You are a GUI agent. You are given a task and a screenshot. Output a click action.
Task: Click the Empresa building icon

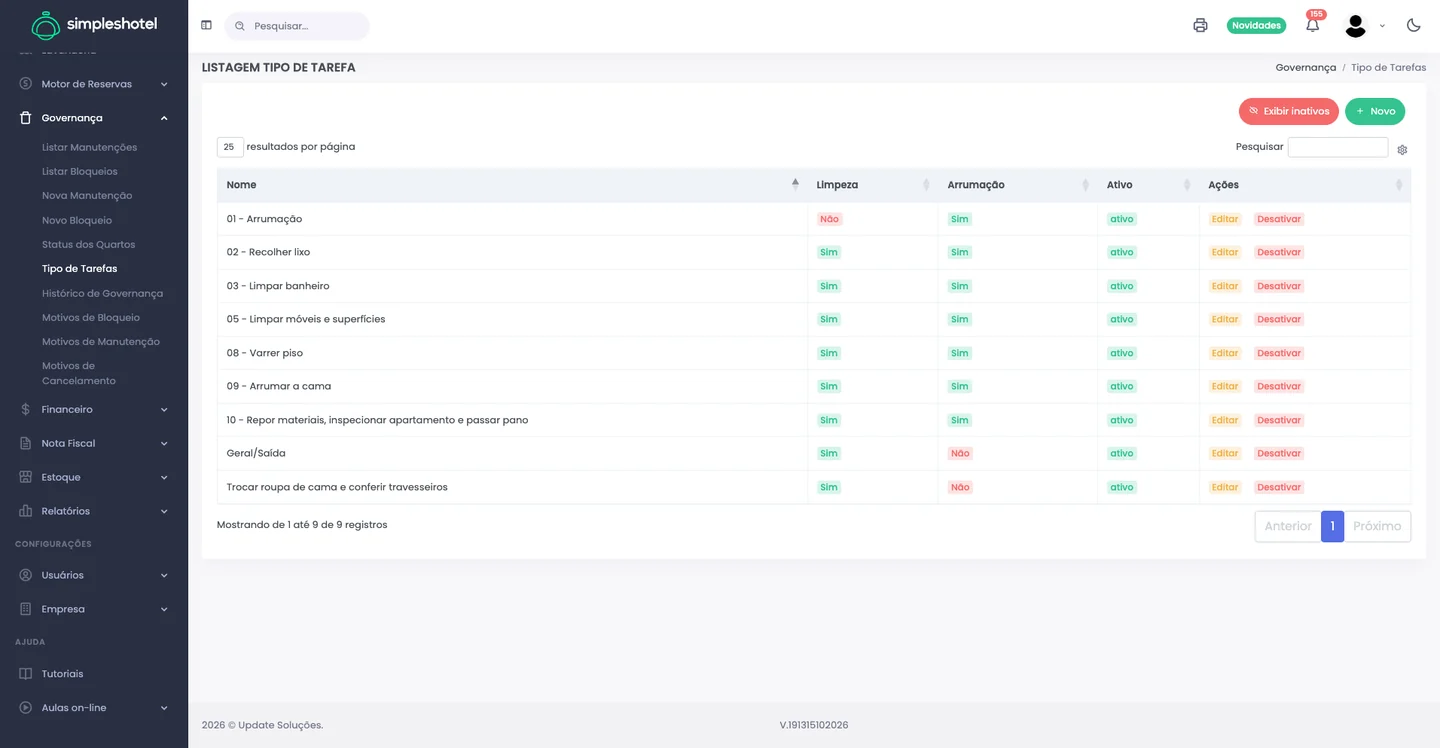click(26, 609)
